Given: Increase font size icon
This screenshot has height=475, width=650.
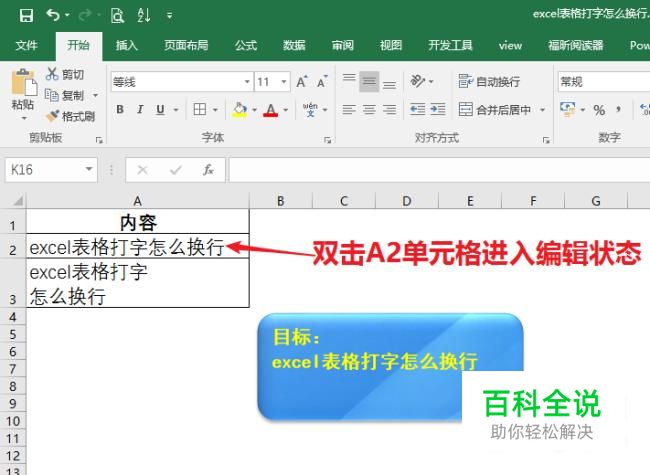Looking at the screenshot, I should pos(302,82).
